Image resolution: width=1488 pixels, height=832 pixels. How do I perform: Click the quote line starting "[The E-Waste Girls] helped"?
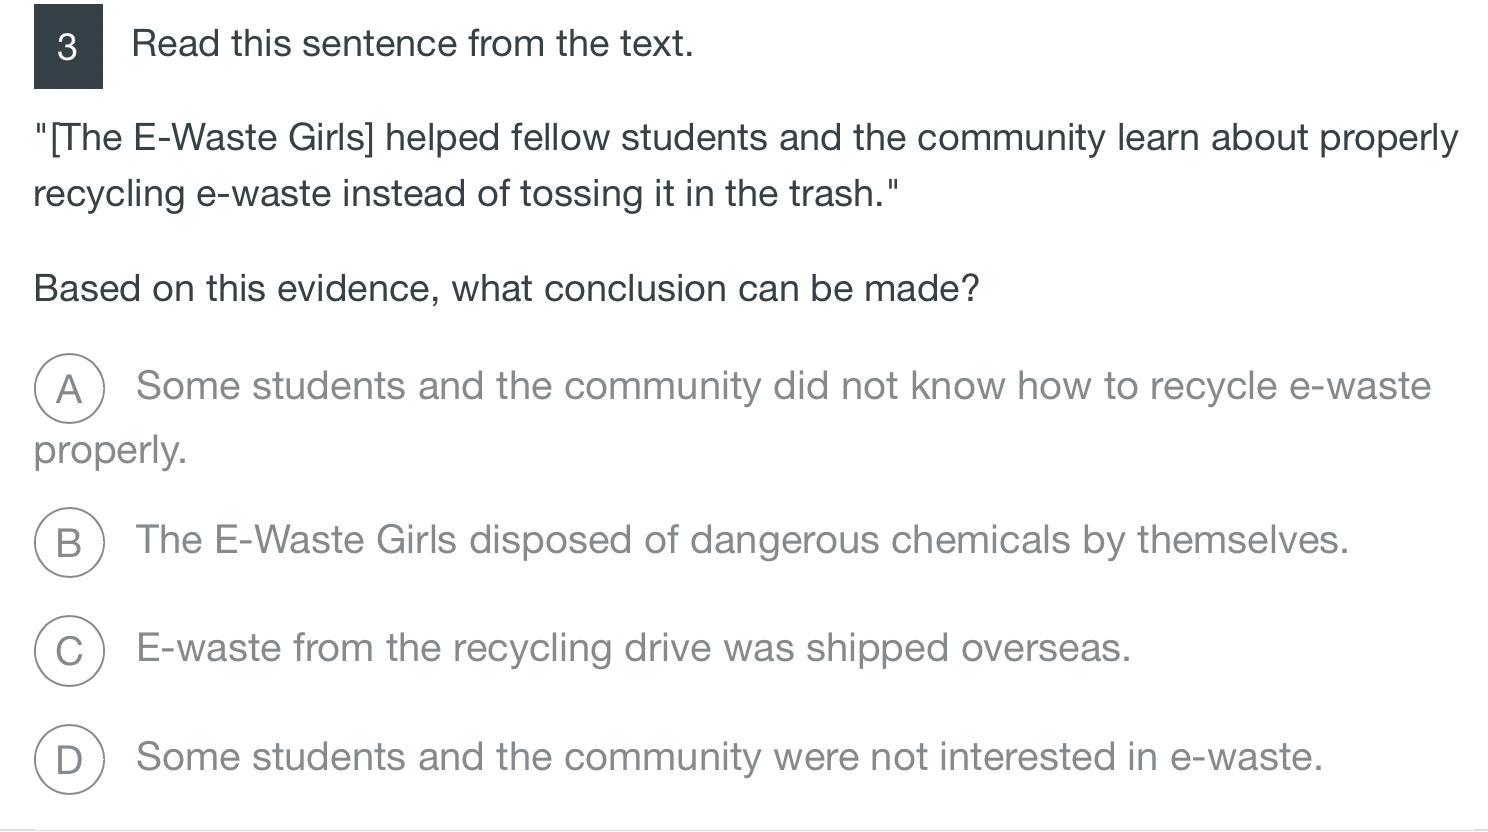click(746, 137)
